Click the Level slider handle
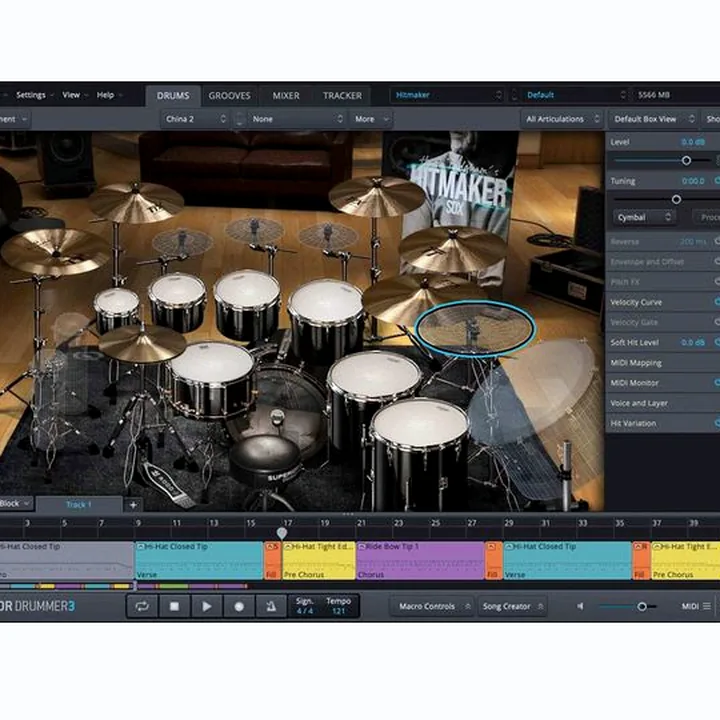720x720 pixels. (686, 160)
